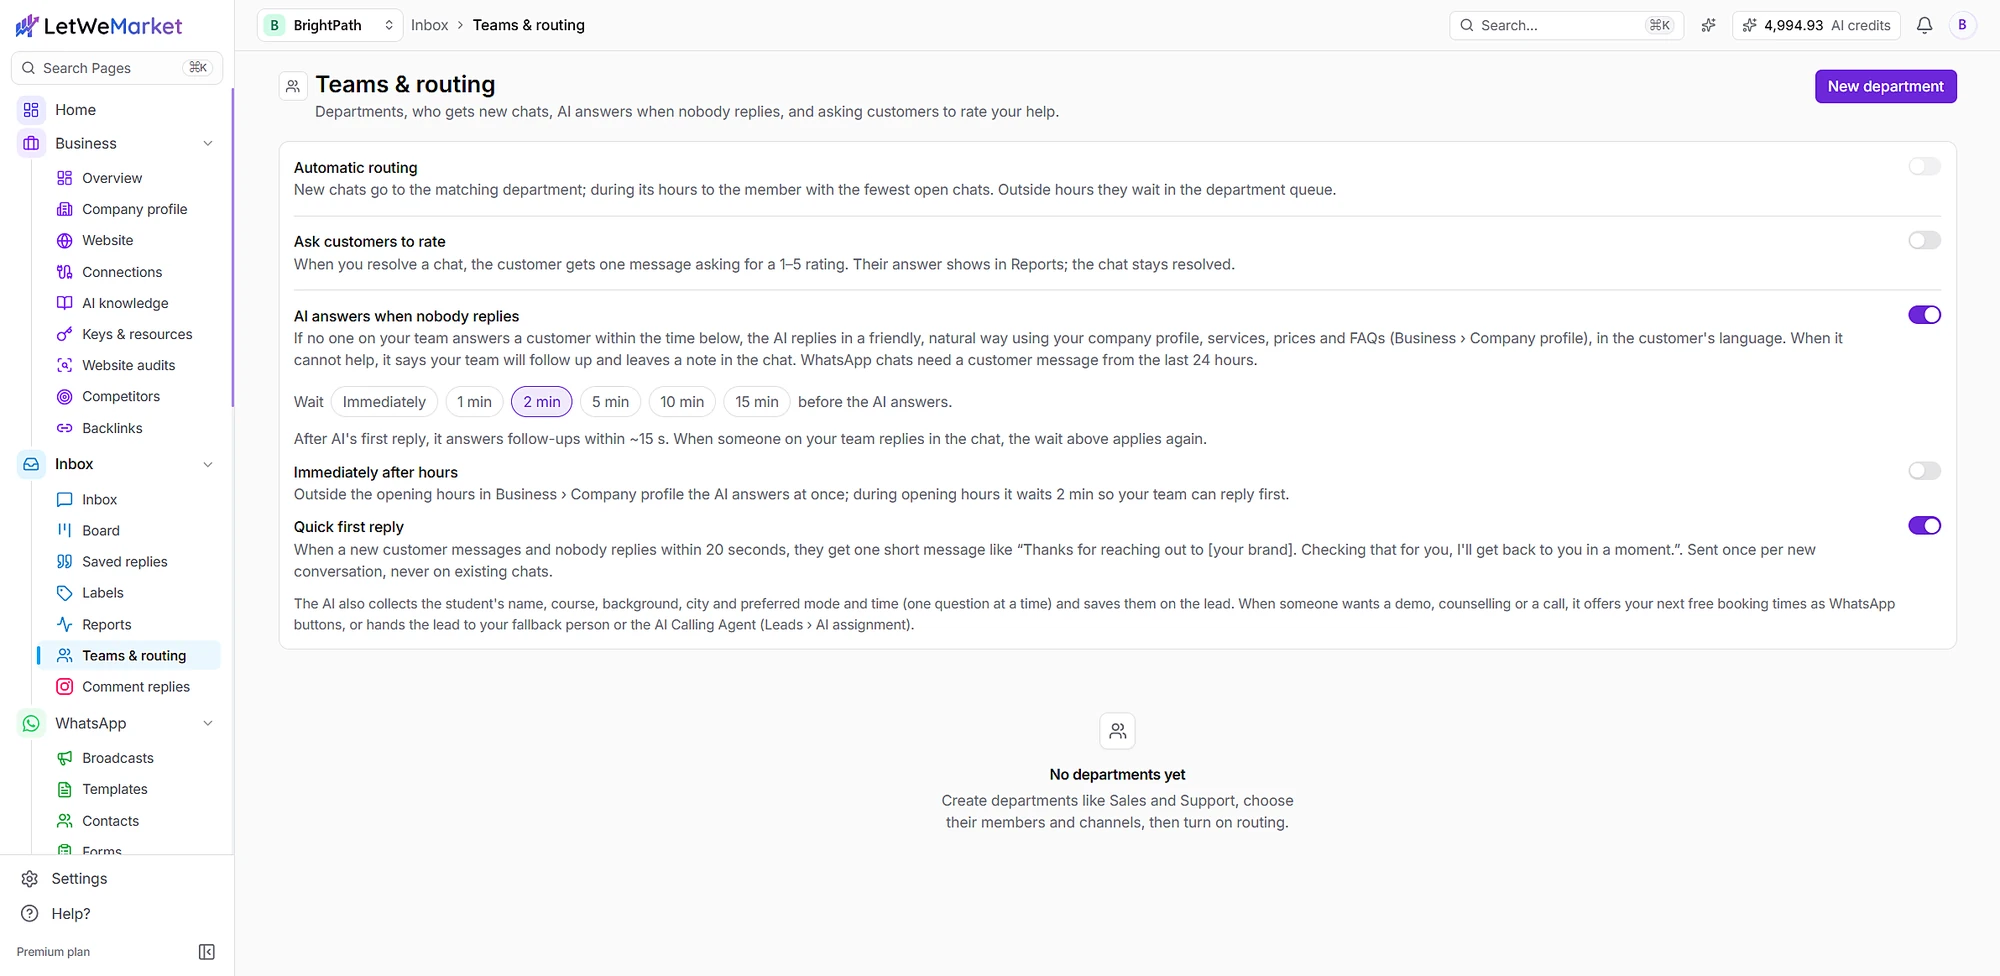Collapse the Business section chevron
This screenshot has width=2000, height=976.
click(x=208, y=144)
